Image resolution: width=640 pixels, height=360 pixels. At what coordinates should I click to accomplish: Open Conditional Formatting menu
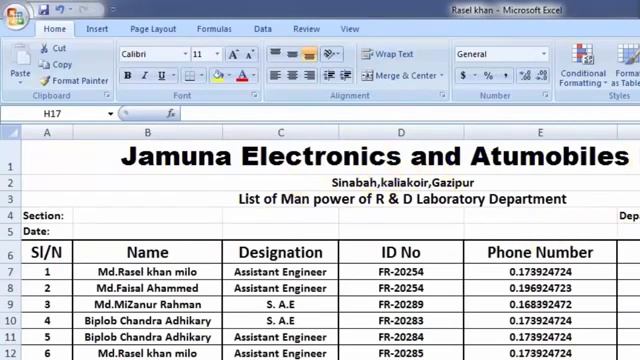click(583, 65)
